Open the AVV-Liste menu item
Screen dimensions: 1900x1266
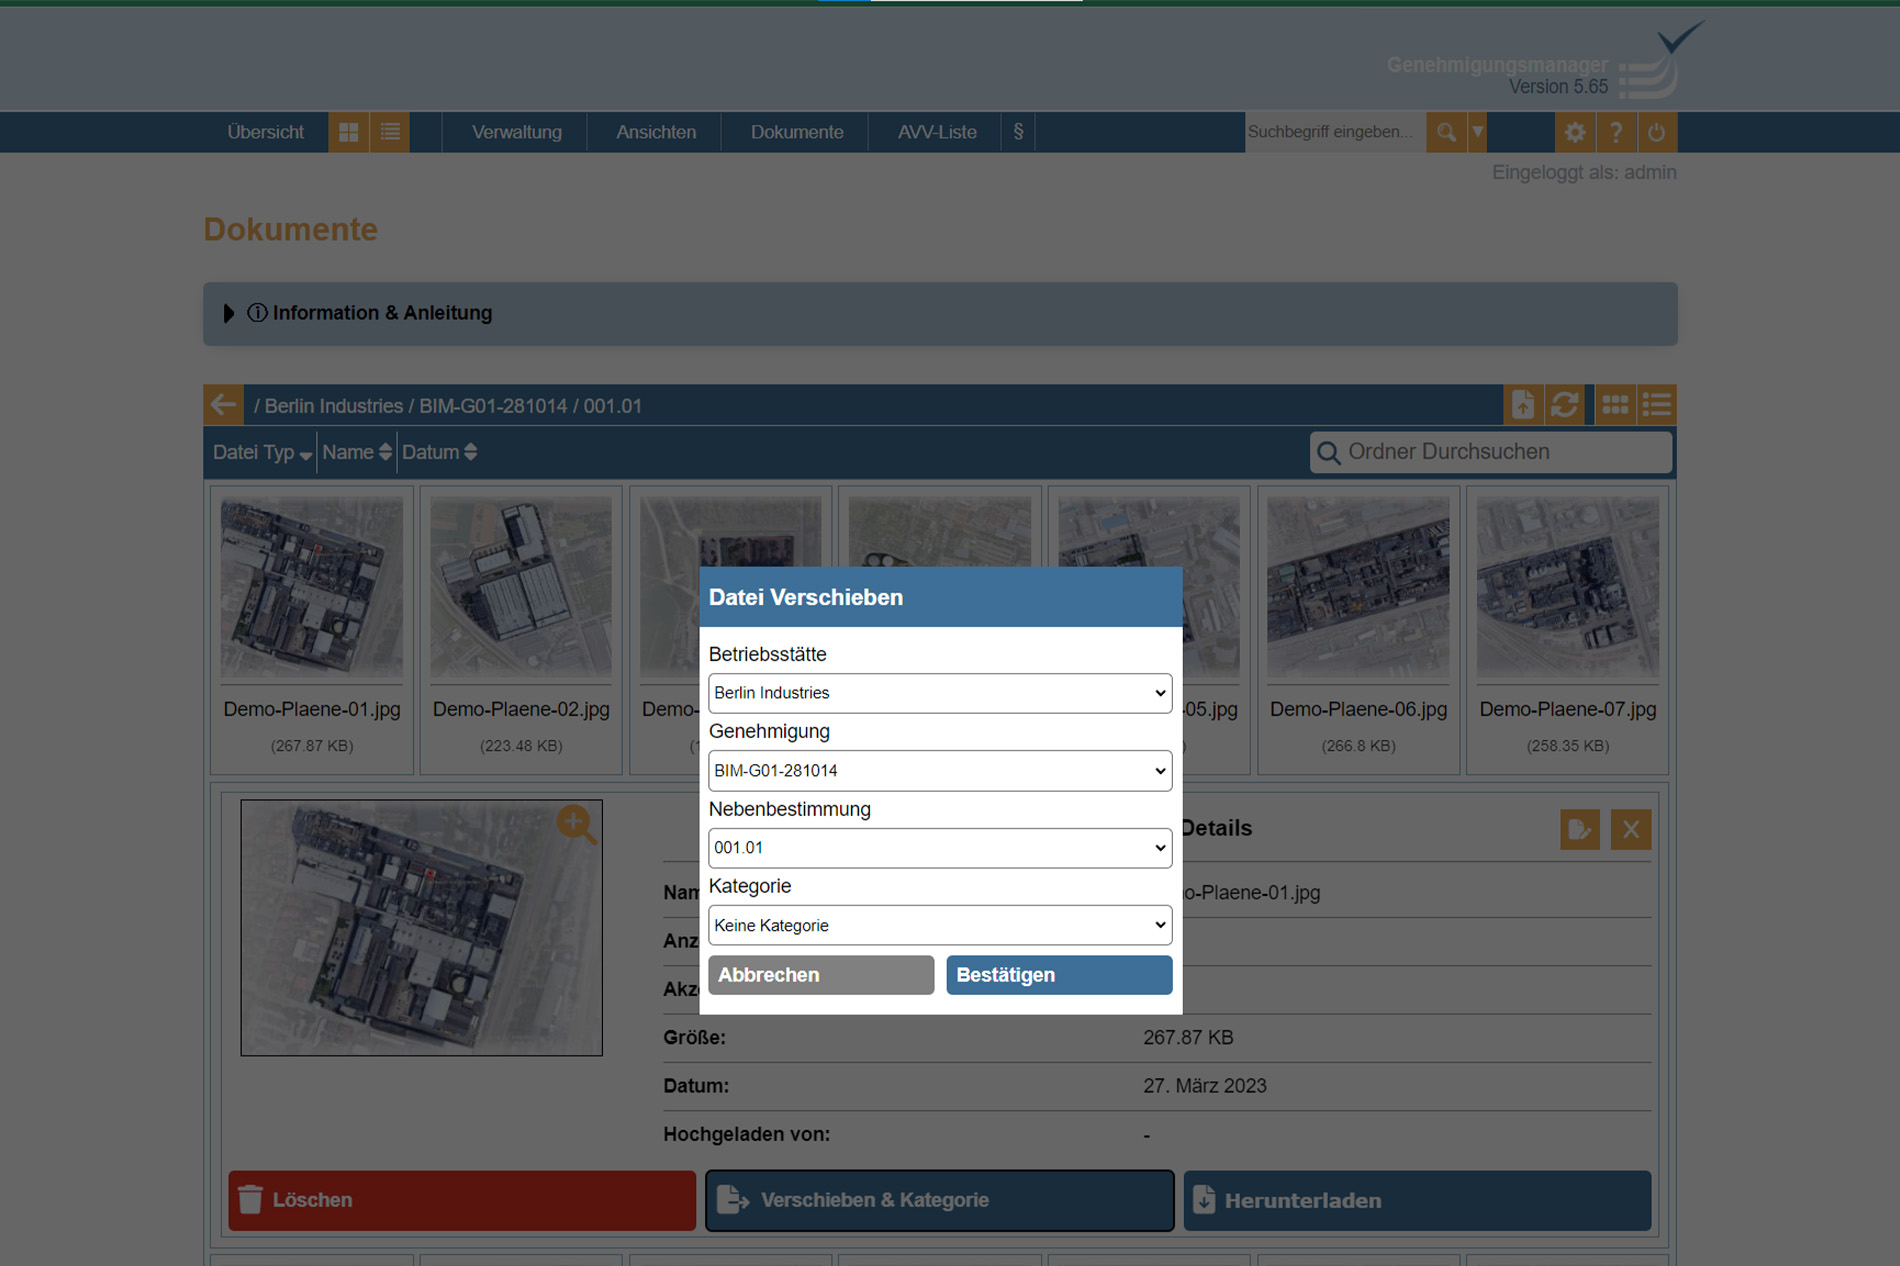click(936, 132)
